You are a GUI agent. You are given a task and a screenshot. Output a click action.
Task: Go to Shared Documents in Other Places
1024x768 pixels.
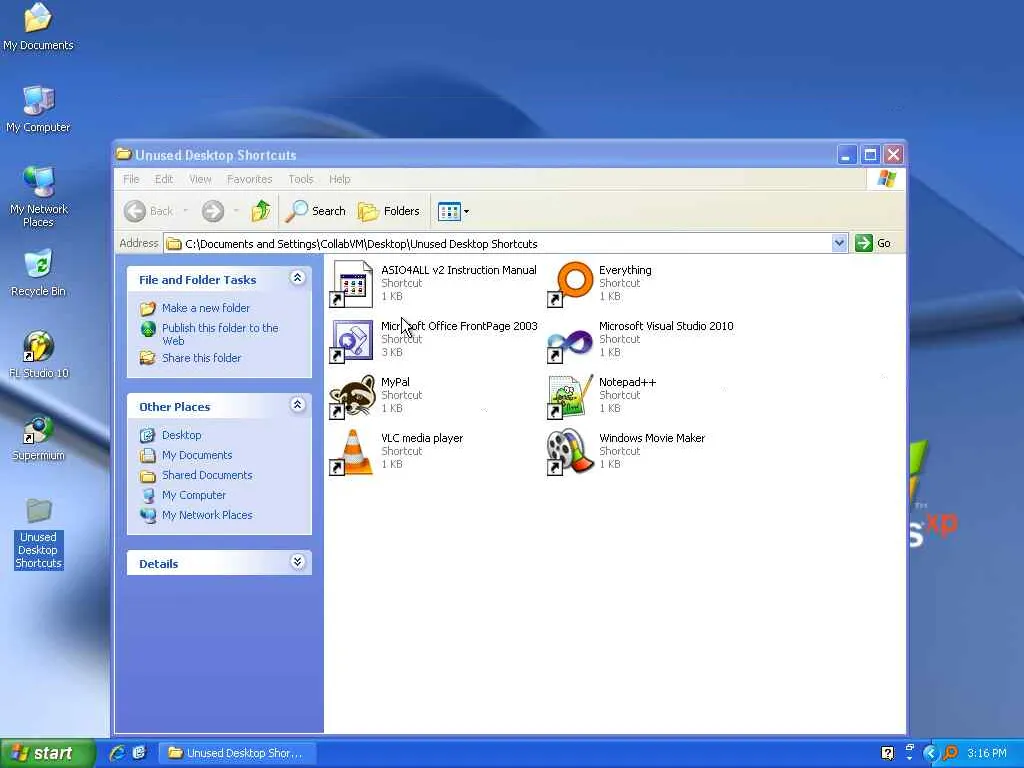(207, 475)
